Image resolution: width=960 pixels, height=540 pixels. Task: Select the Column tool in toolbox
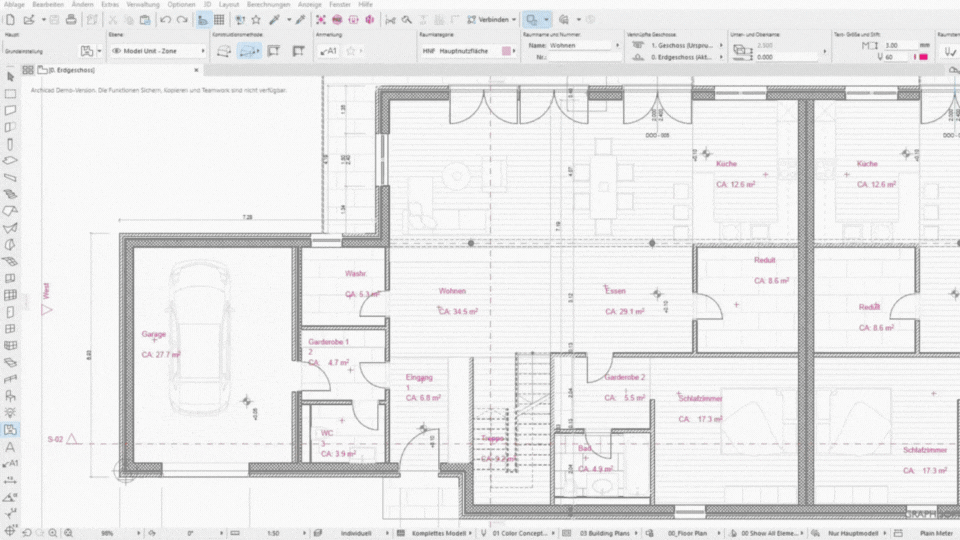10,144
